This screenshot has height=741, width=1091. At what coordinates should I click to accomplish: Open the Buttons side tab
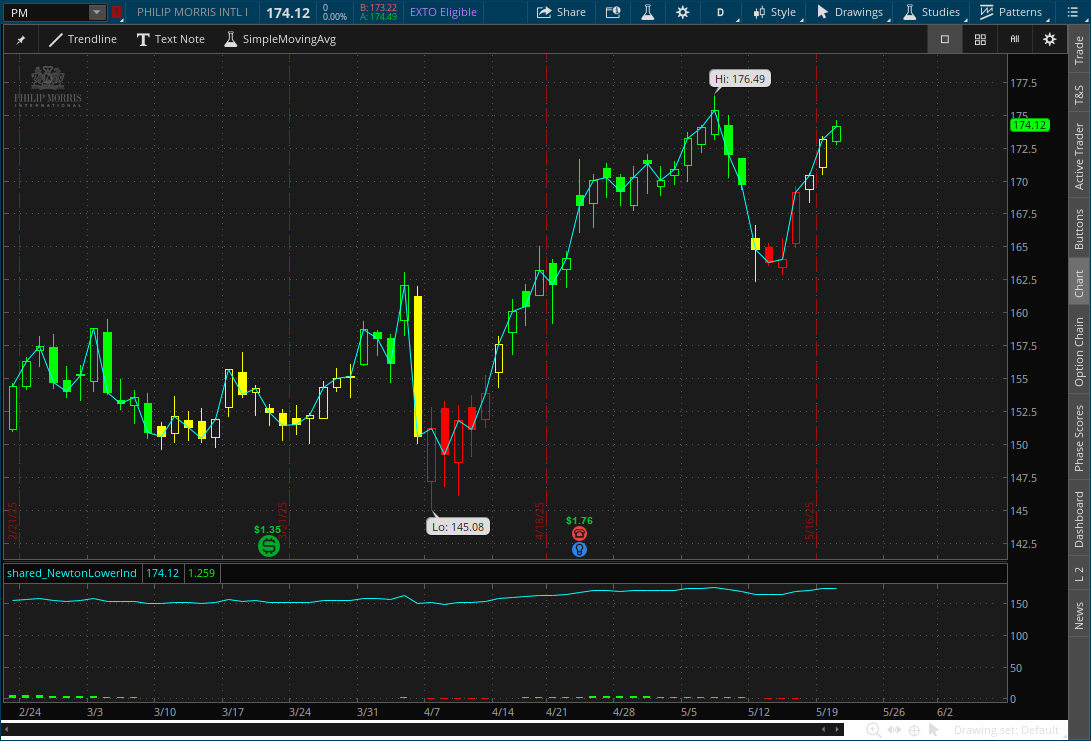[x=1079, y=230]
